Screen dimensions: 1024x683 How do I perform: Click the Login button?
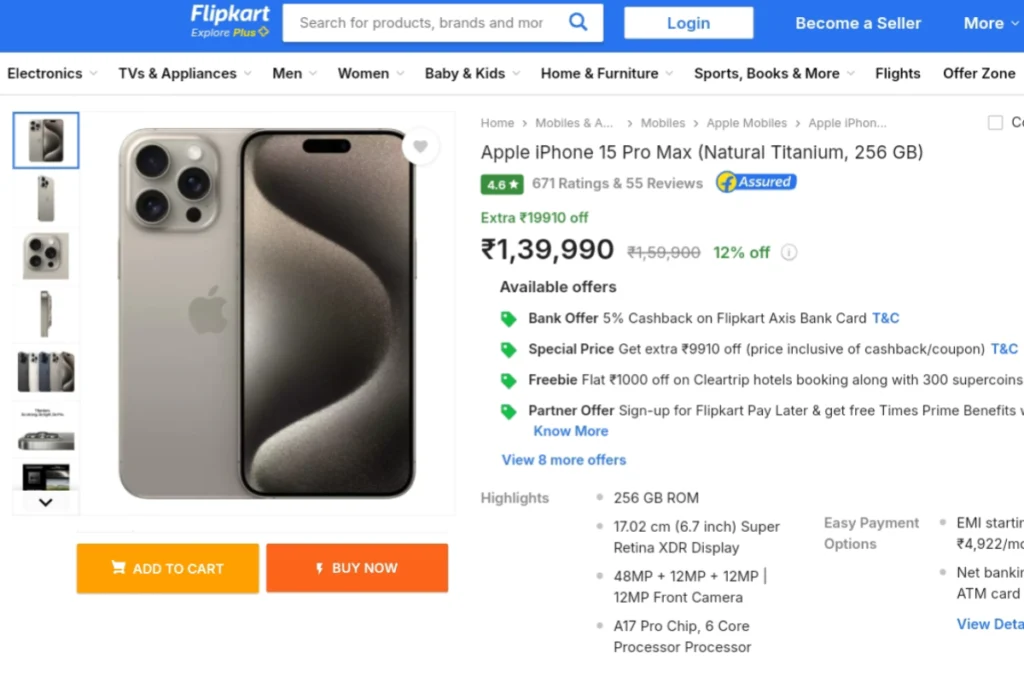pyautogui.click(x=688, y=24)
